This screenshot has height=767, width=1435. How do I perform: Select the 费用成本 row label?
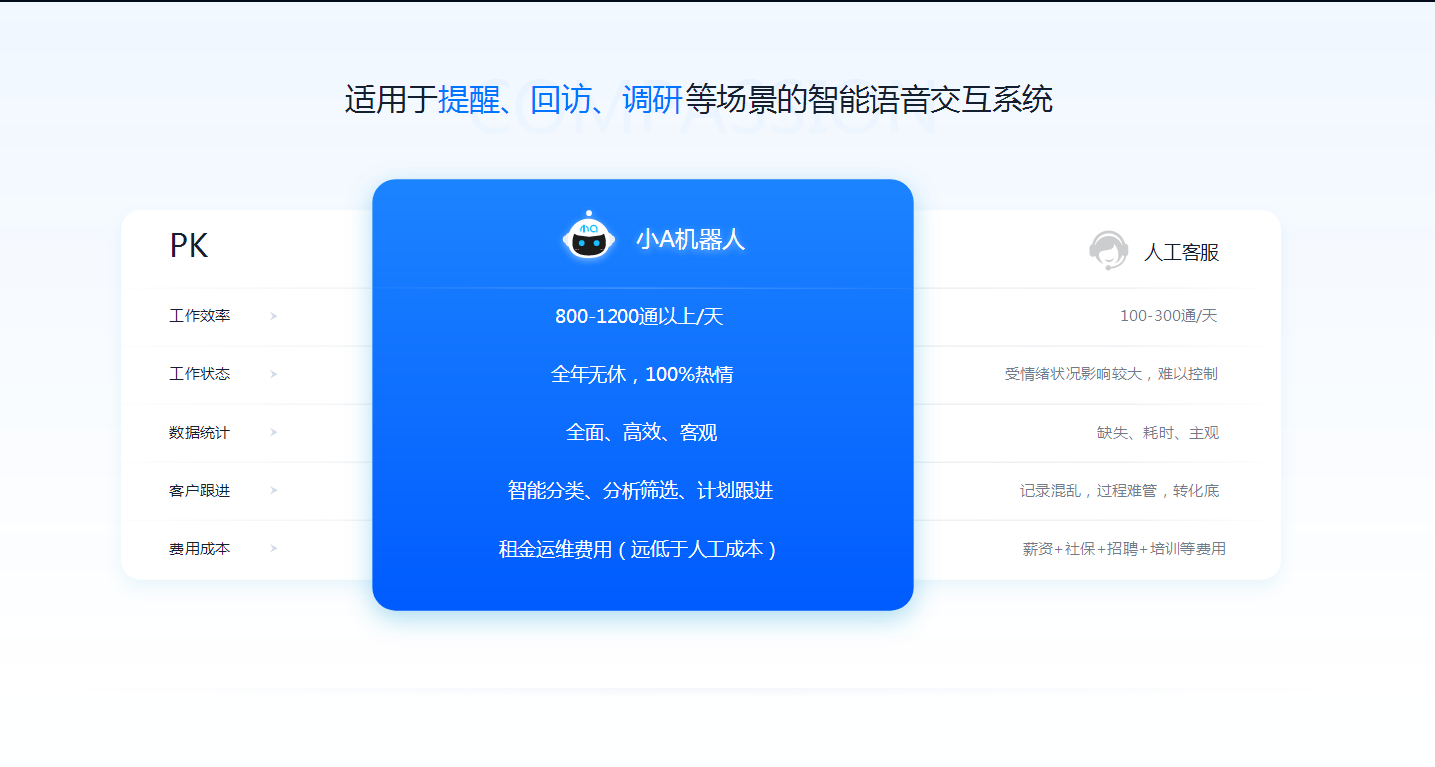click(x=200, y=549)
